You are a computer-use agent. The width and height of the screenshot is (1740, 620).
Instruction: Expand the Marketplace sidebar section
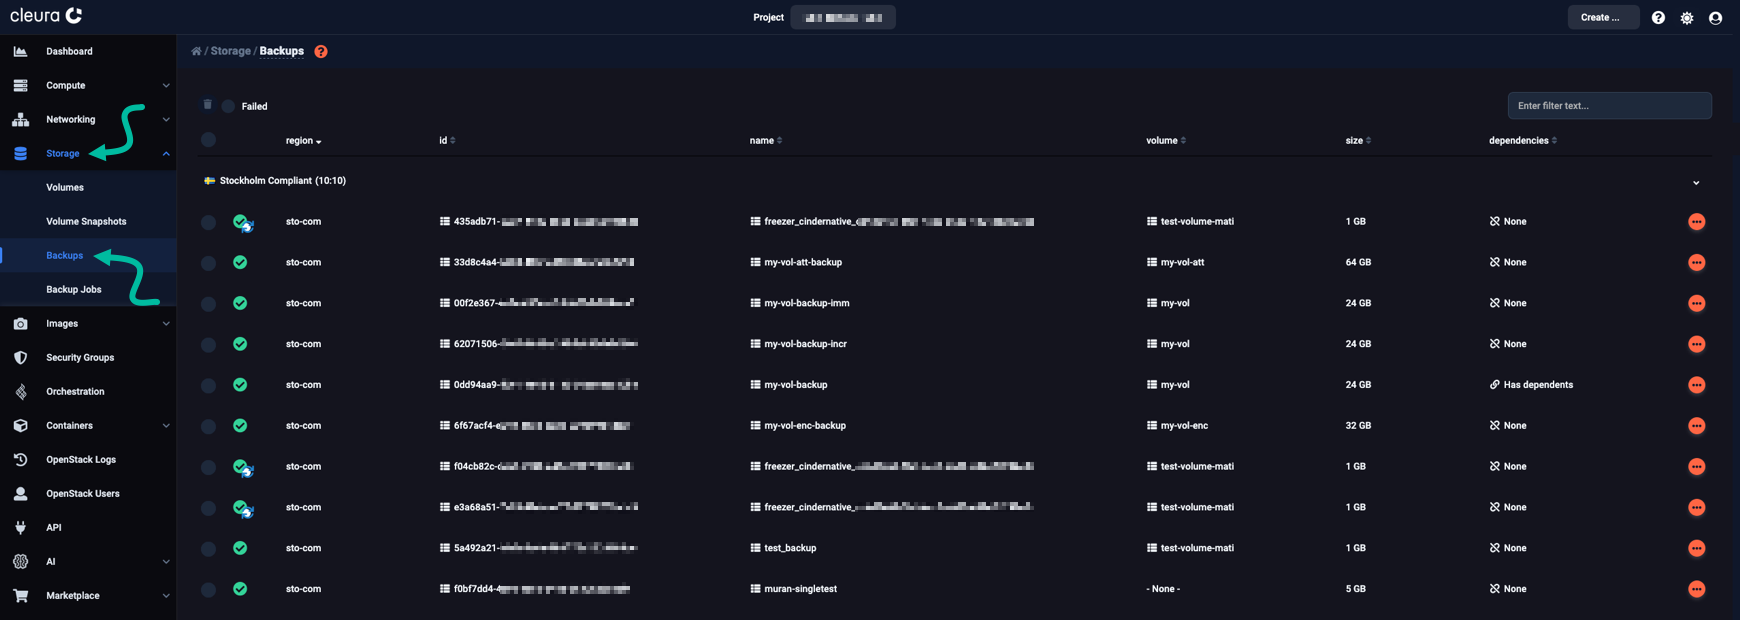[x=166, y=596]
